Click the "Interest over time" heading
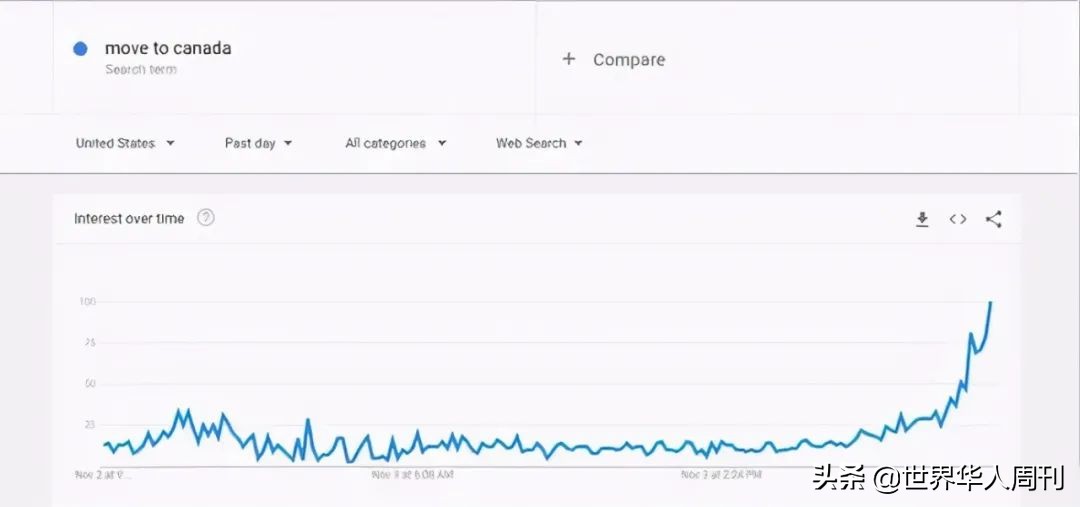 pyautogui.click(x=129, y=219)
